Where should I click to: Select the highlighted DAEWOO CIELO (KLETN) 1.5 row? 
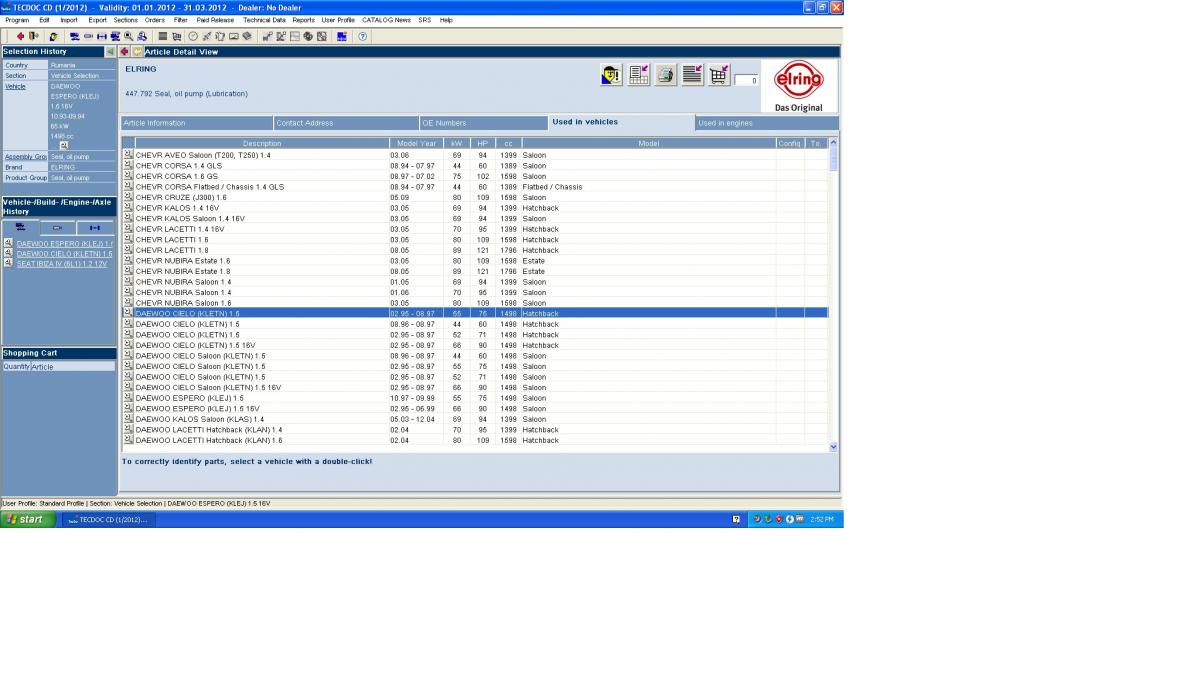(475, 313)
